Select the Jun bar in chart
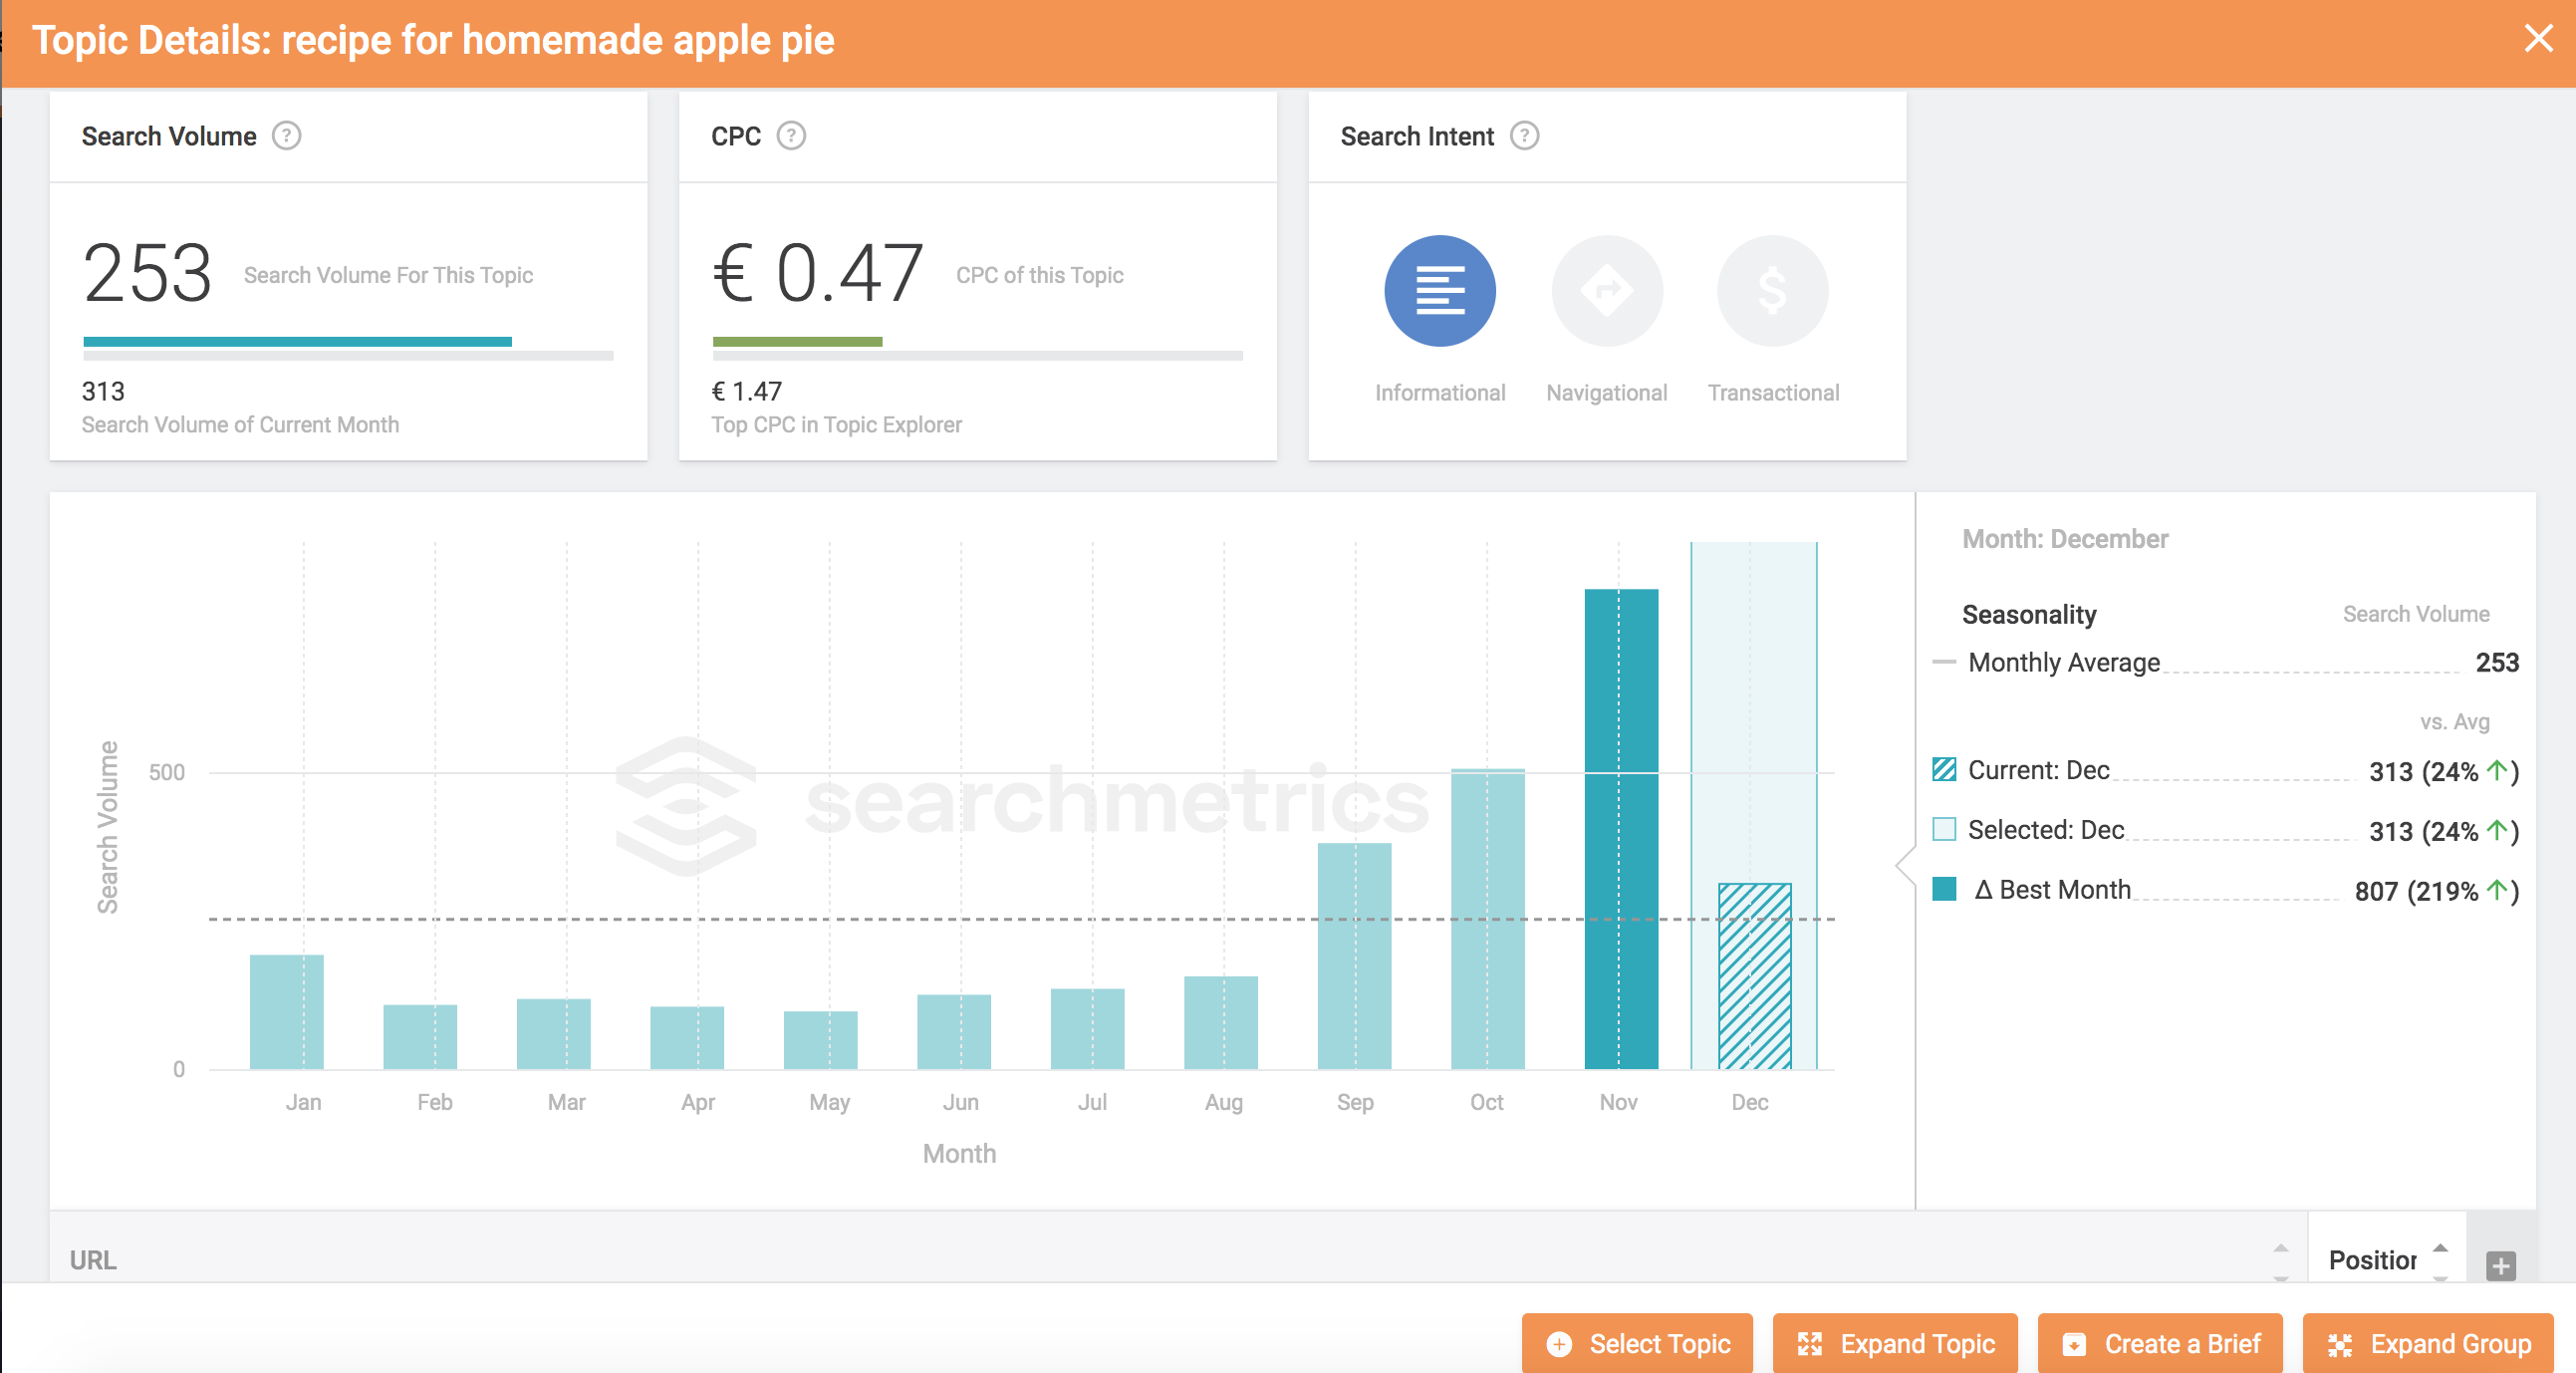Image resolution: width=2576 pixels, height=1373 pixels. point(954,1032)
